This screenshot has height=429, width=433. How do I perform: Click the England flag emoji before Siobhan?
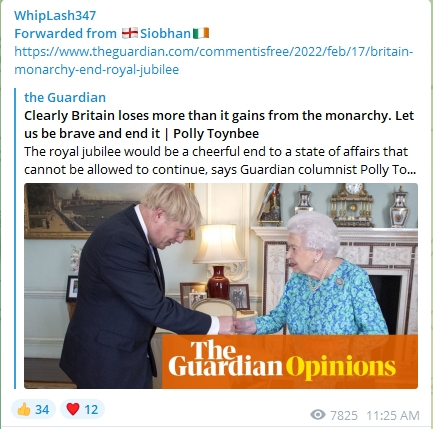click(130, 33)
